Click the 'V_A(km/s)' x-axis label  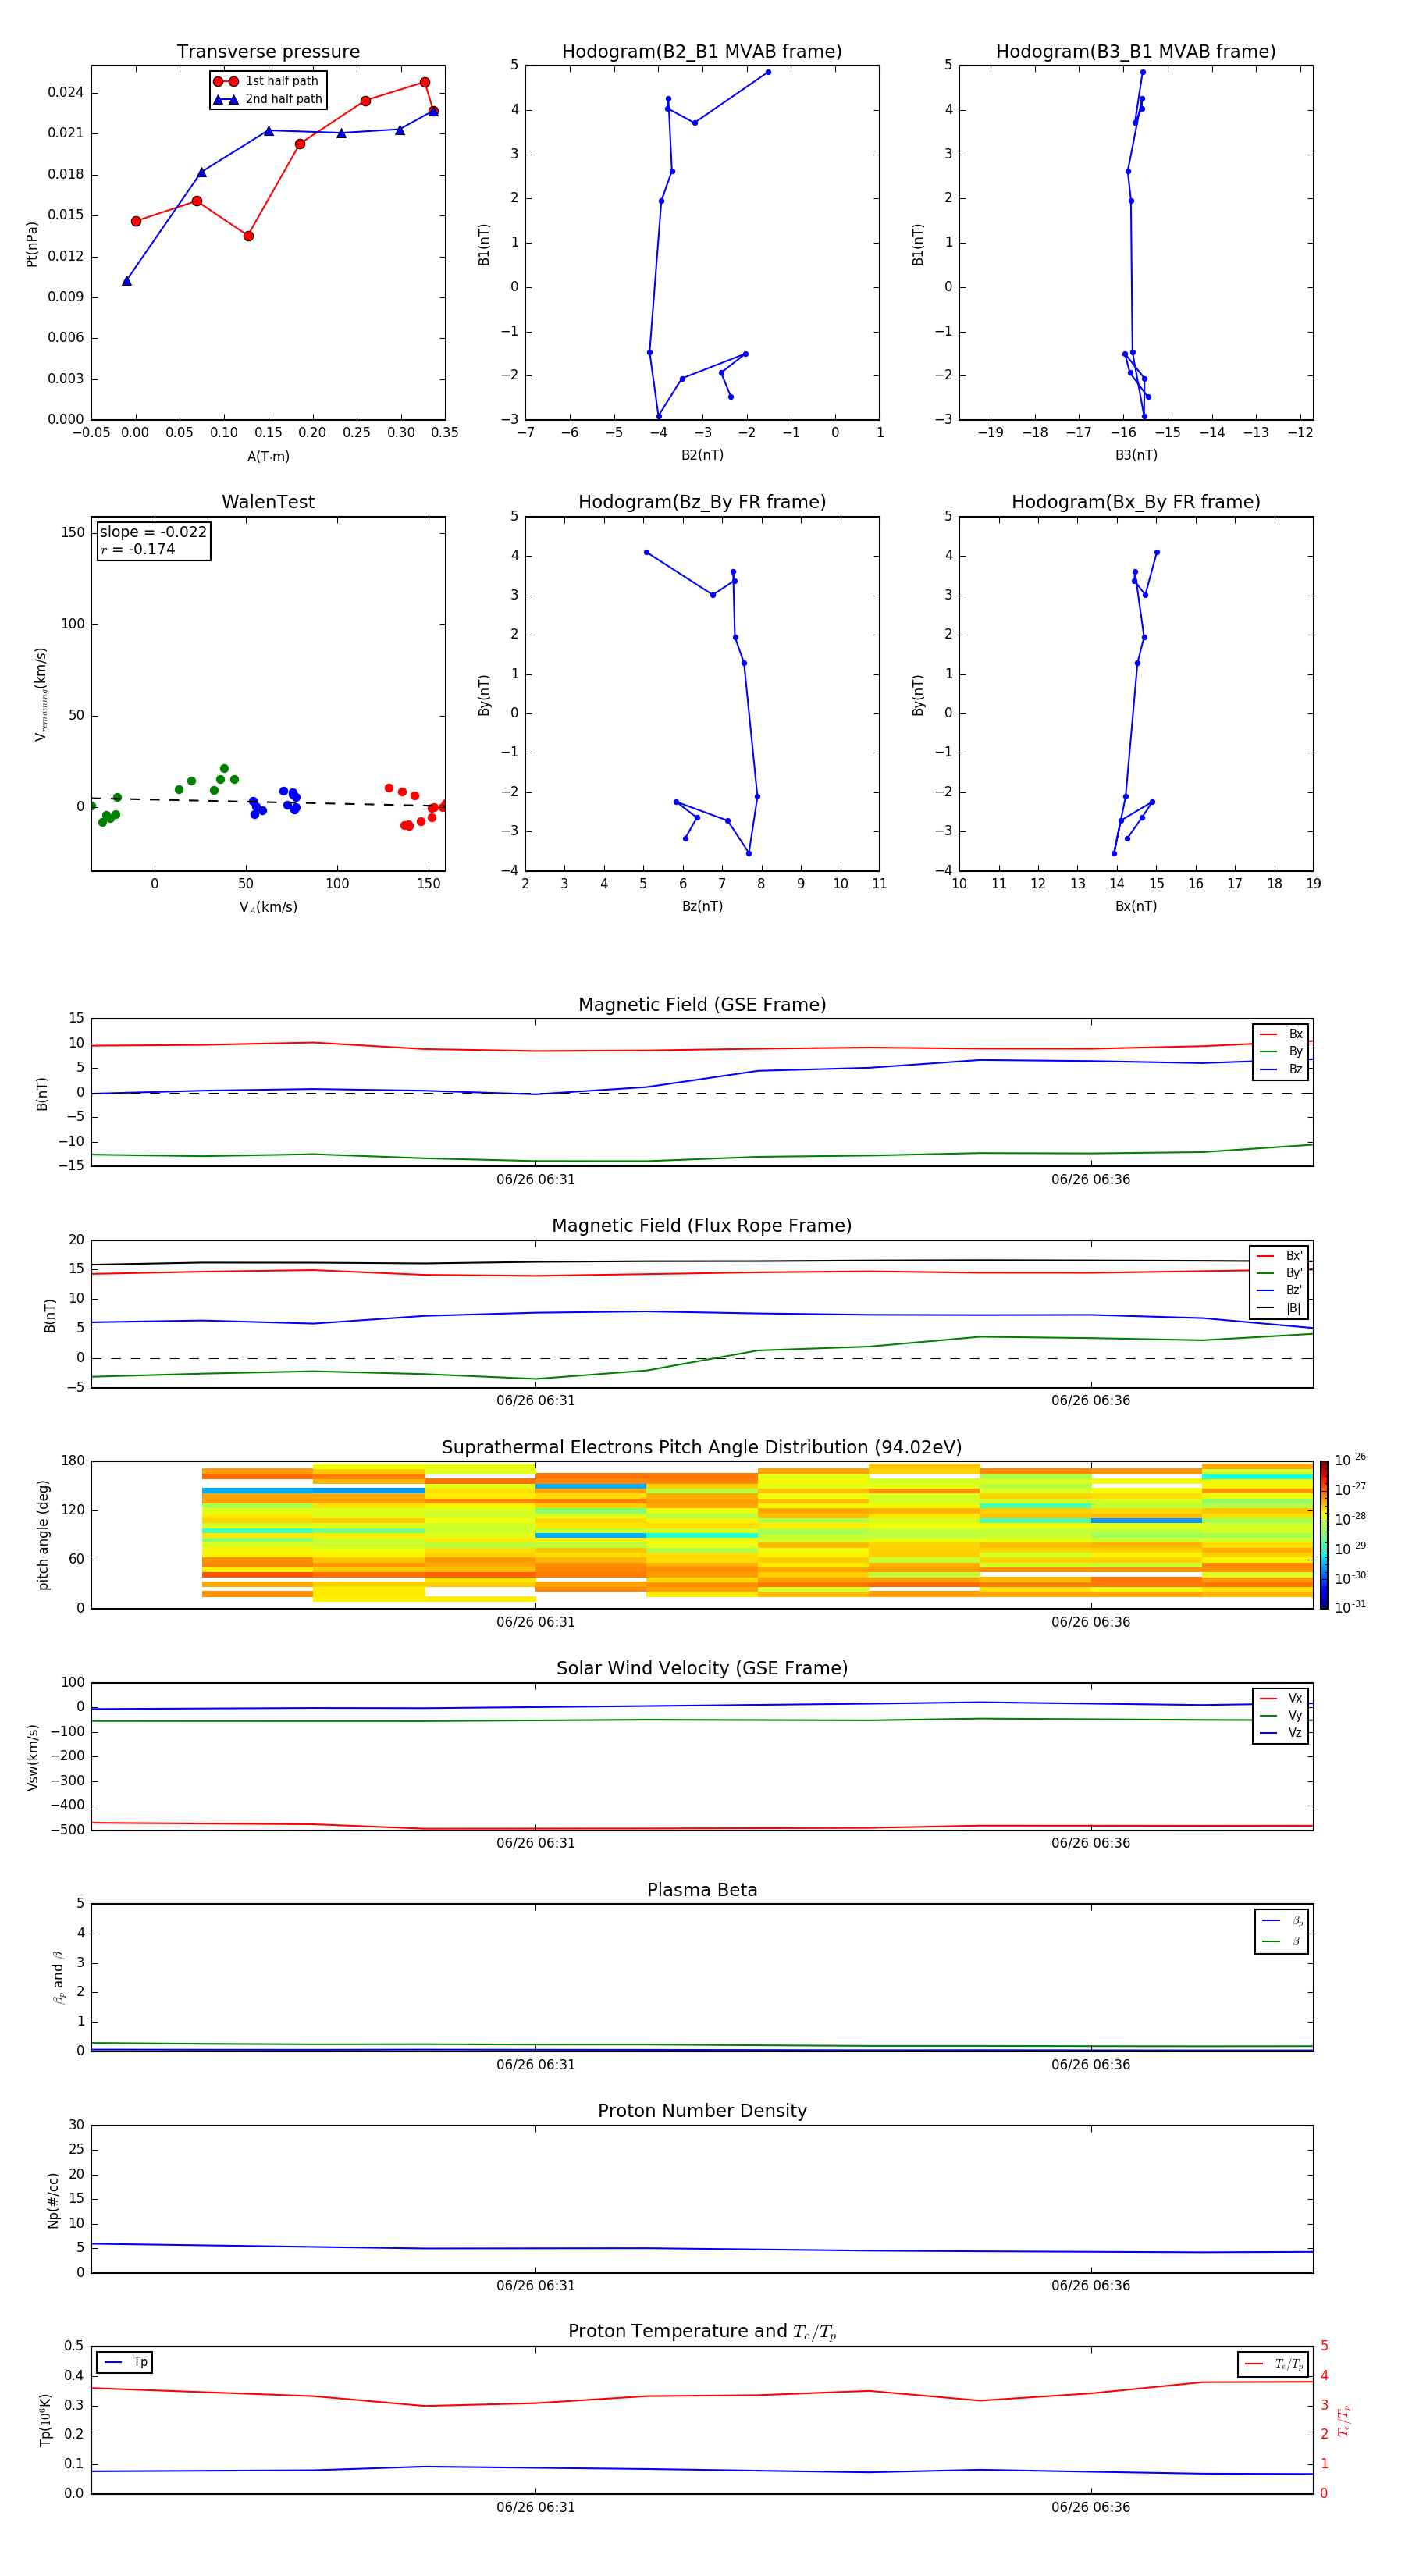268,907
